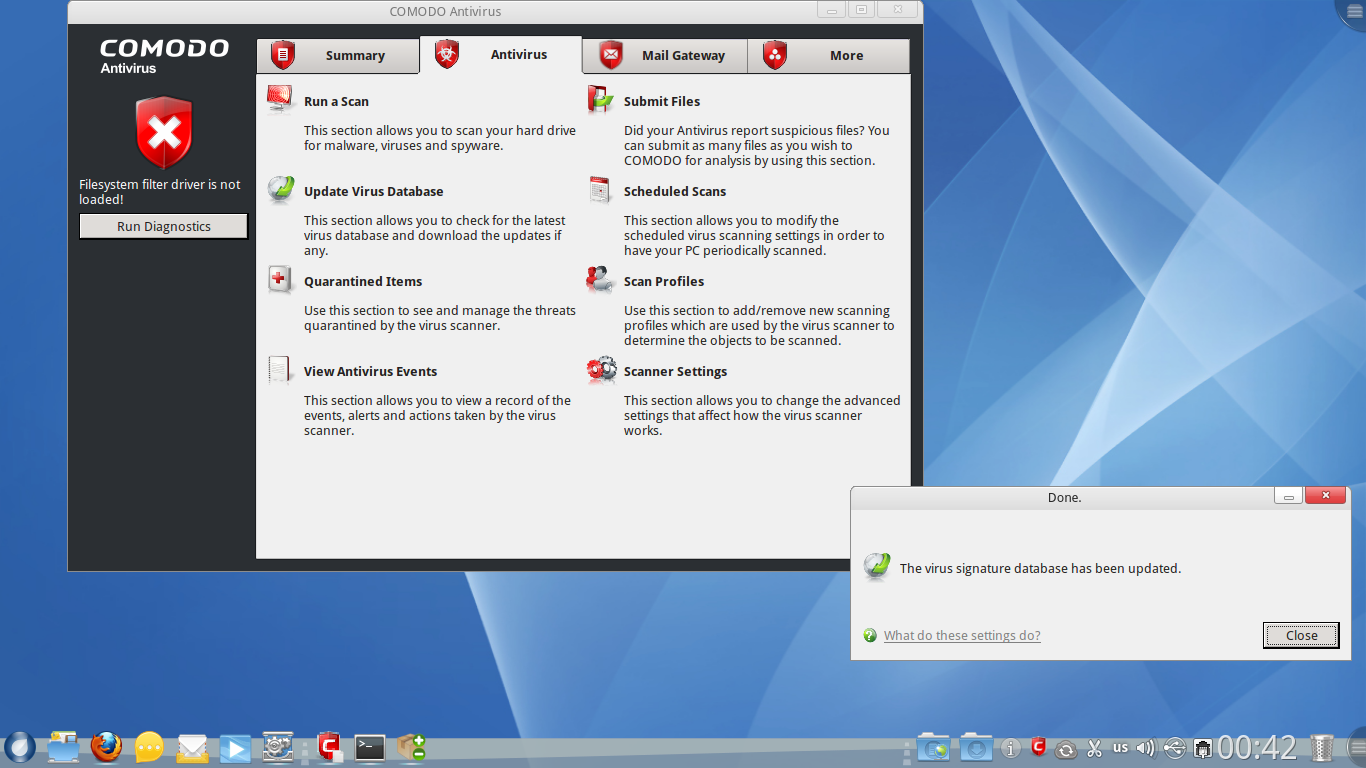Click the Submit Files icon
The height and width of the screenshot is (768, 1366).
(x=600, y=100)
